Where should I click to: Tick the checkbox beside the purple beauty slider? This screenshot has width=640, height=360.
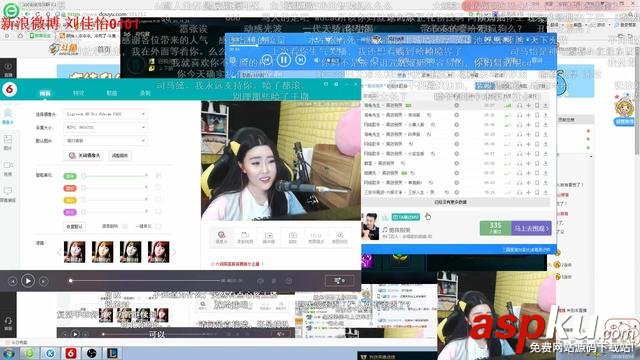click(158, 212)
